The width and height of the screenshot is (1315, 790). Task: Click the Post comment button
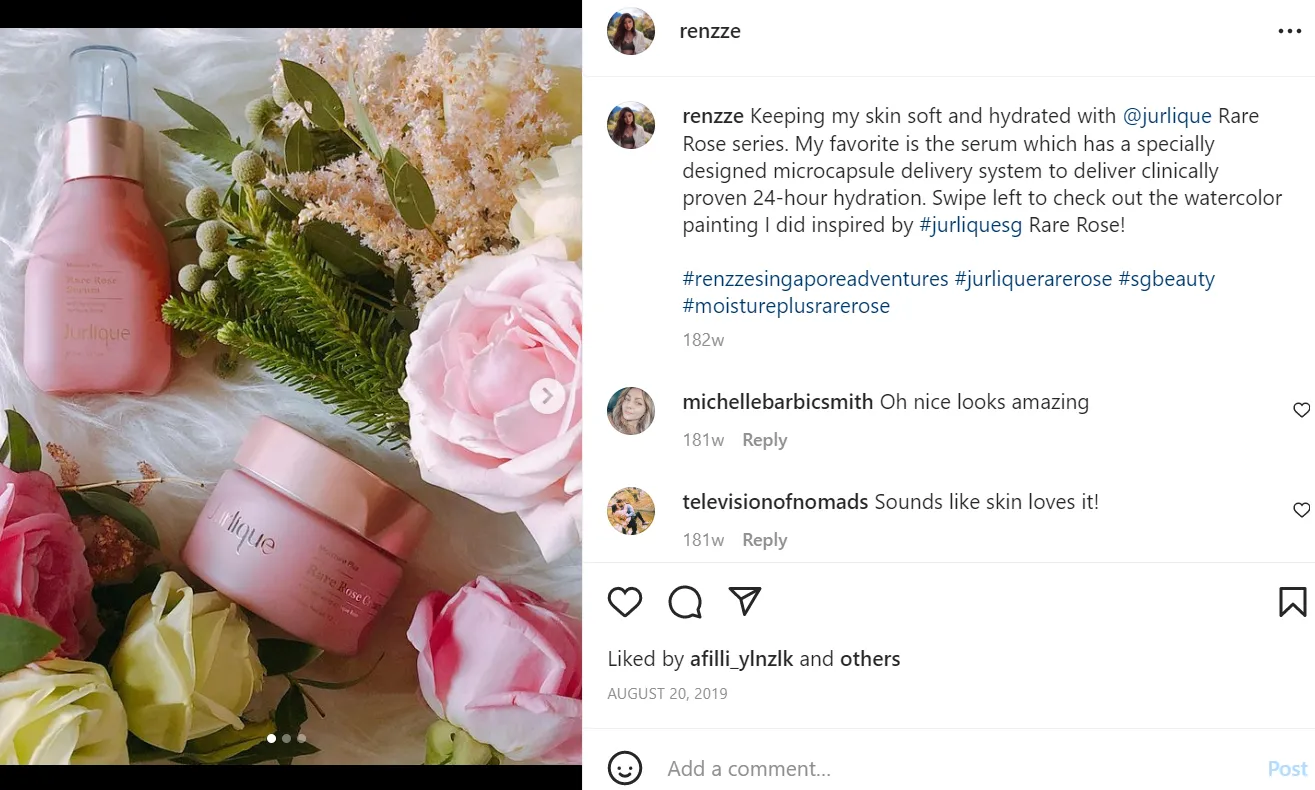tap(1287, 769)
